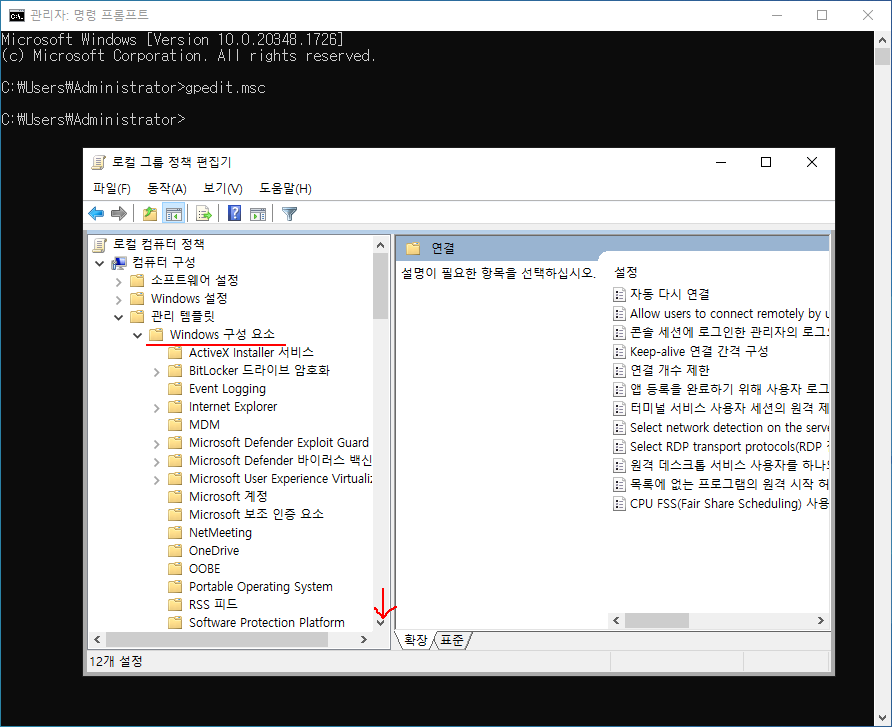Click the tree pane scroll up arrow
The height and width of the screenshot is (727, 892).
click(x=380, y=245)
